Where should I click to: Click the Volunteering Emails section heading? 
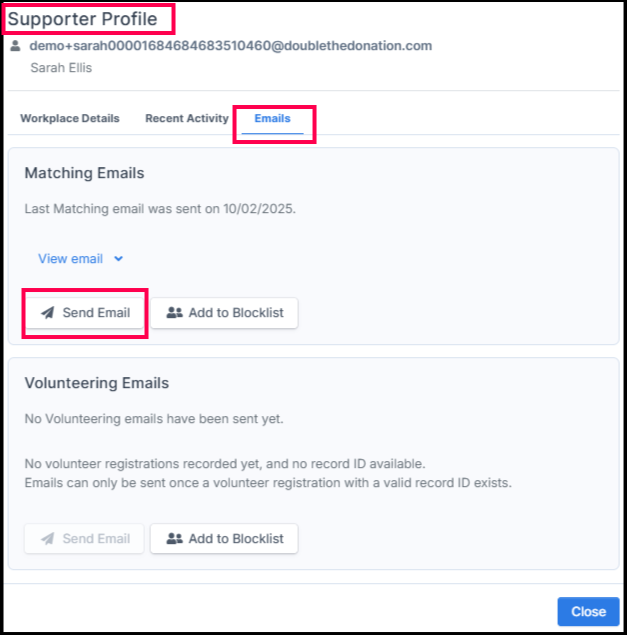tap(96, 383)
